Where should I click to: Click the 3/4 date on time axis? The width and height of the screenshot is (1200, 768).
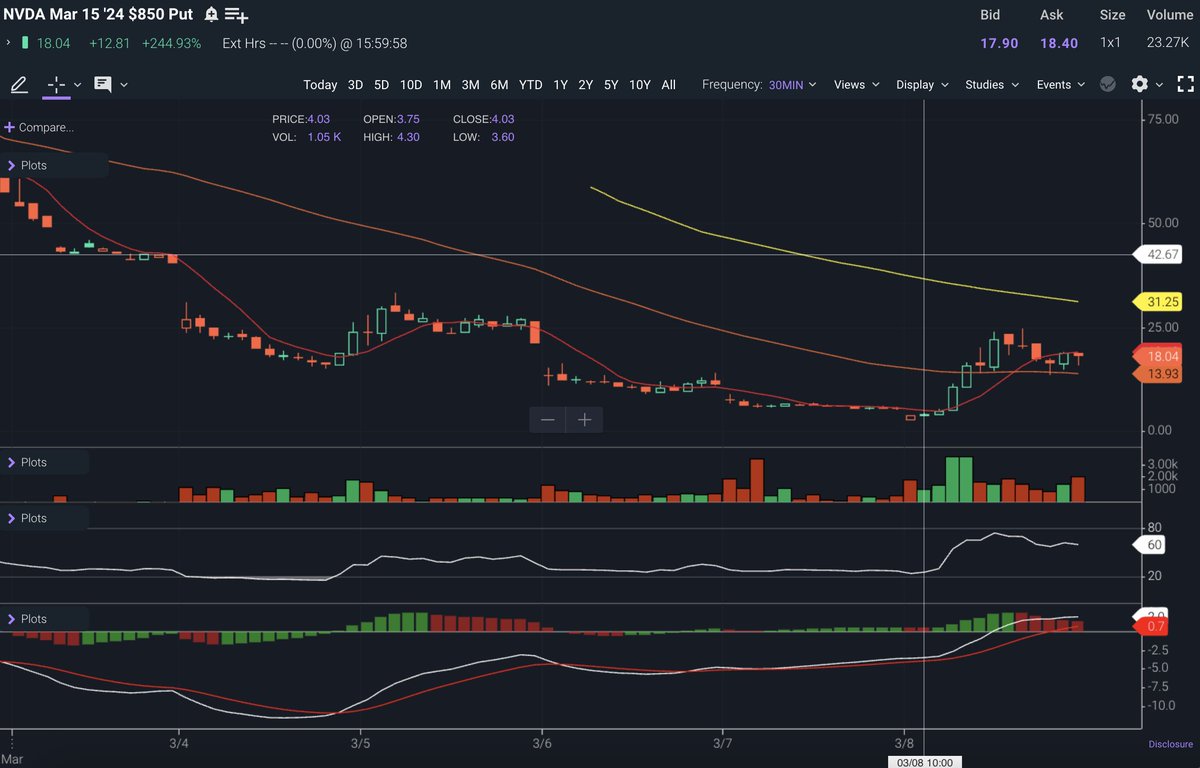tap(180, 743)
